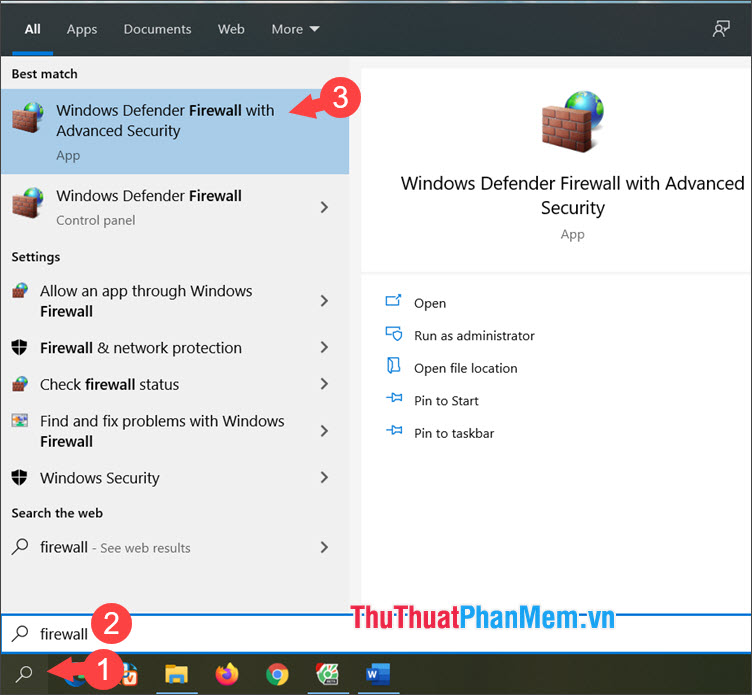Click the magnifier icon beside web result
This screenshot has width=752, height=695.
click(20, 546)
